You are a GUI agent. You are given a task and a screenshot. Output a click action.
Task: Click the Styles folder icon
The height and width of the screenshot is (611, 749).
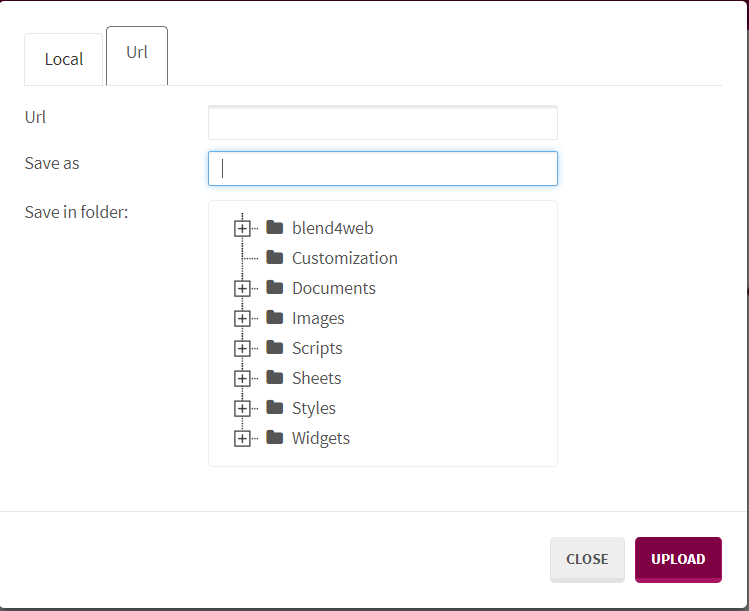(x=274, y=408)
